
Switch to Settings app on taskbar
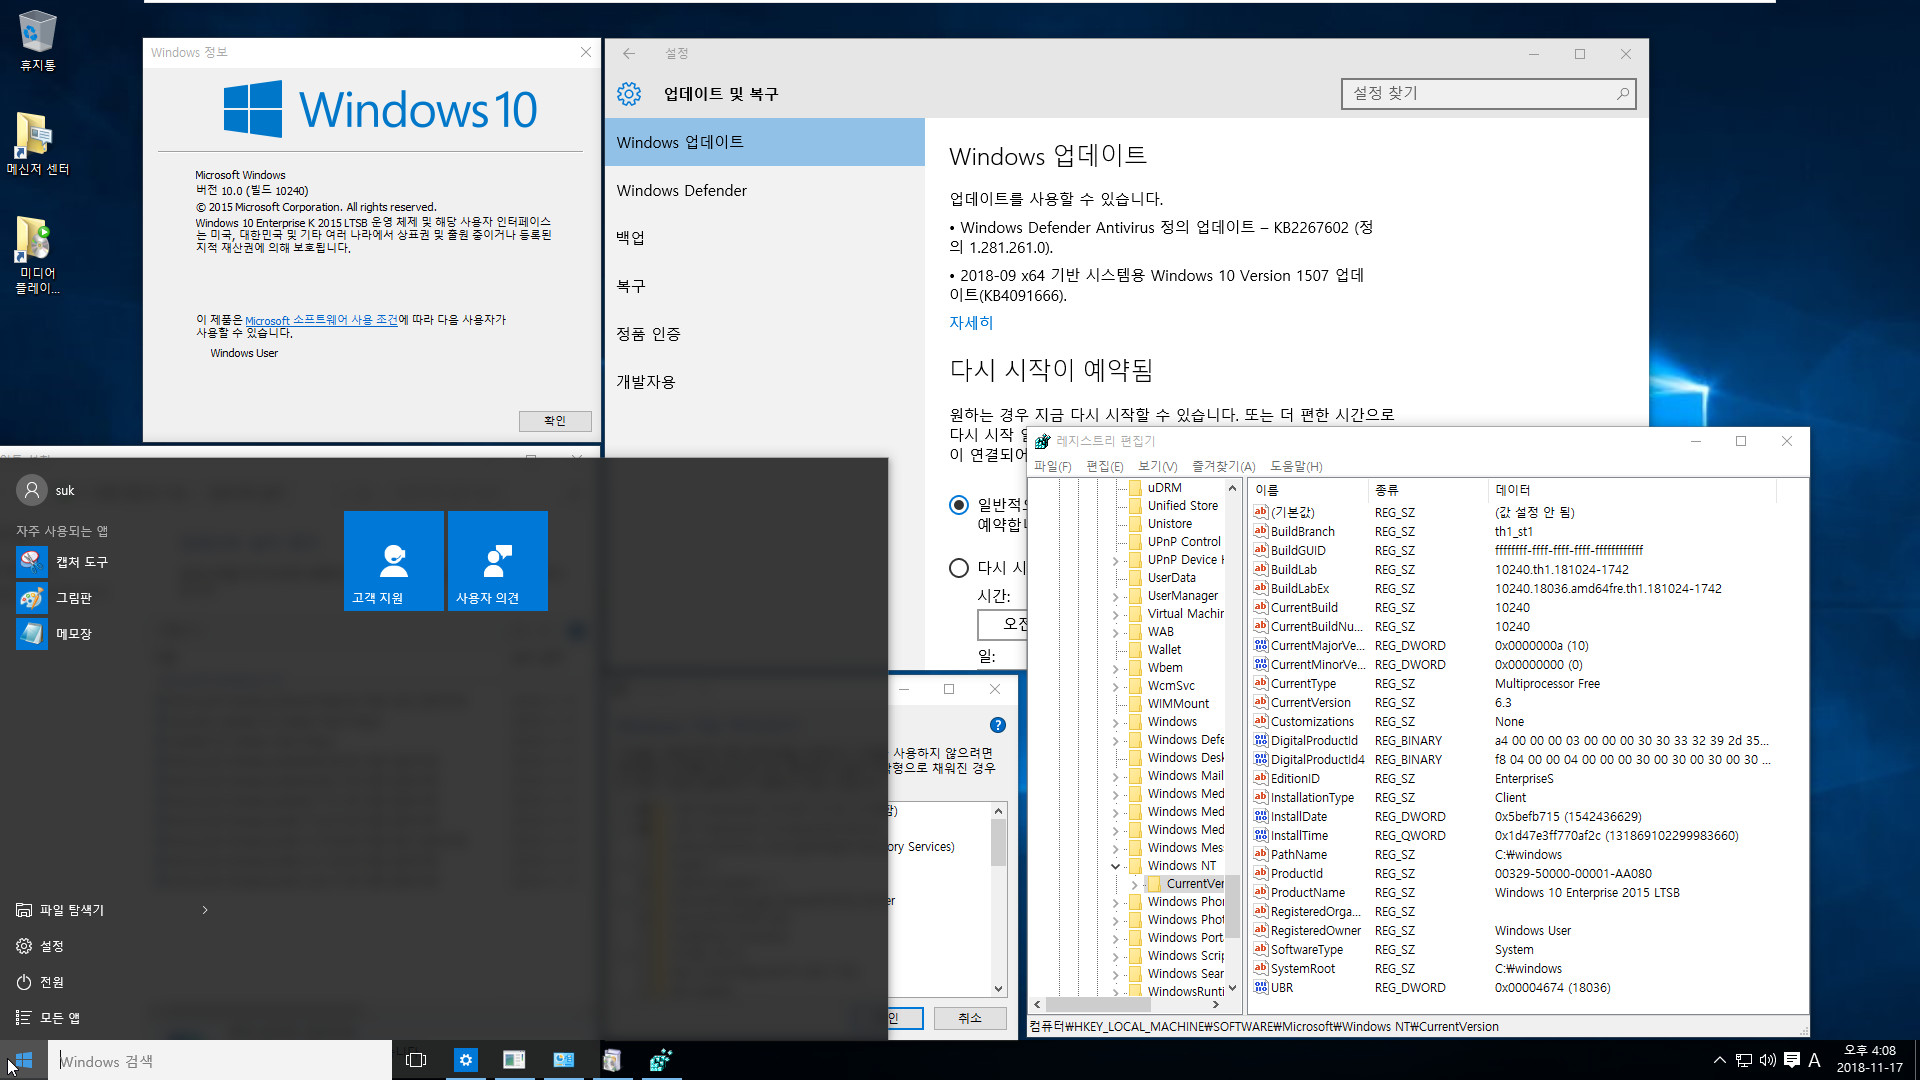click(466, 1060)
